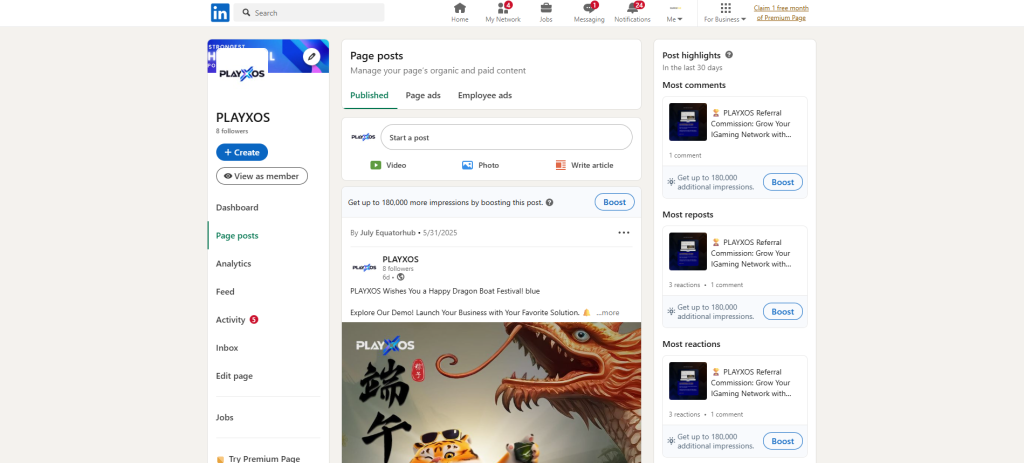This screenshot has height=463, width=1024.
Task: Edit cover image via pencil icon
Action: tap(312, 57)
